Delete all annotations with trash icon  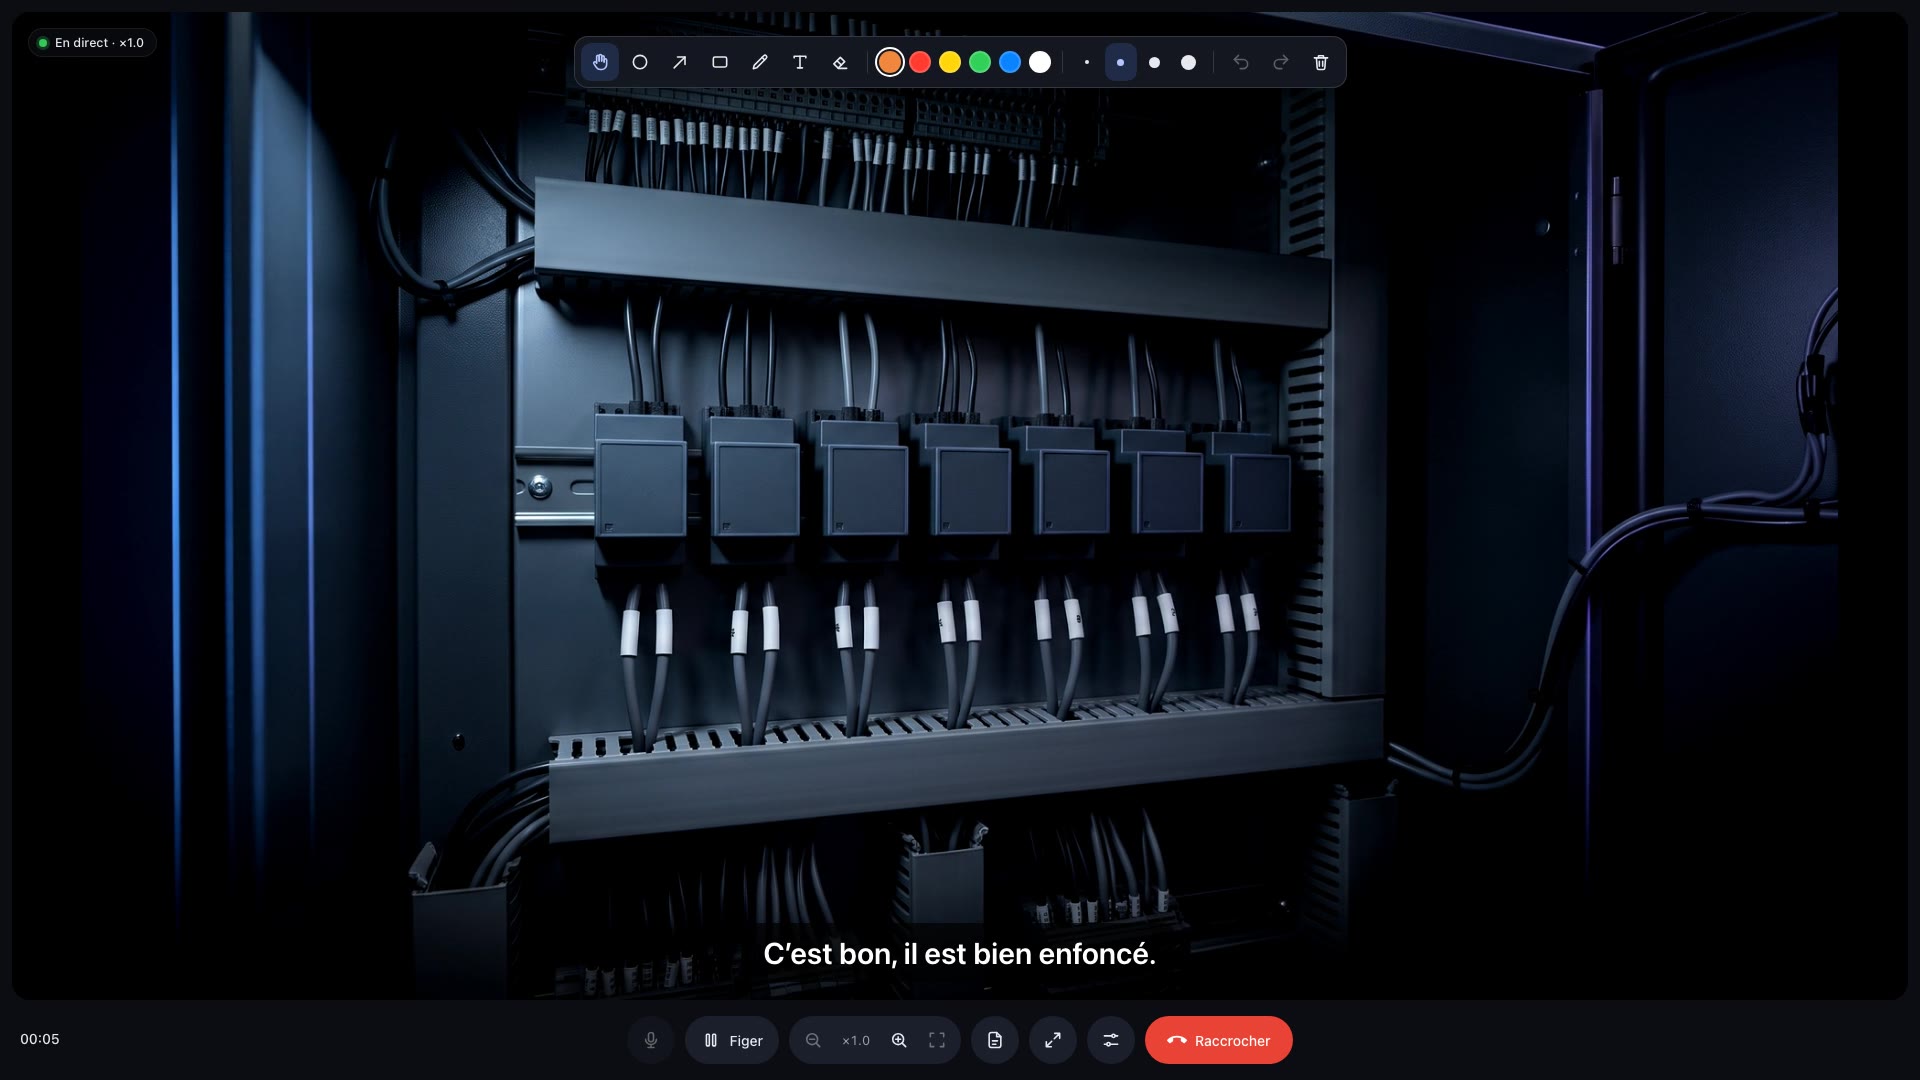tap(1321, 62)
